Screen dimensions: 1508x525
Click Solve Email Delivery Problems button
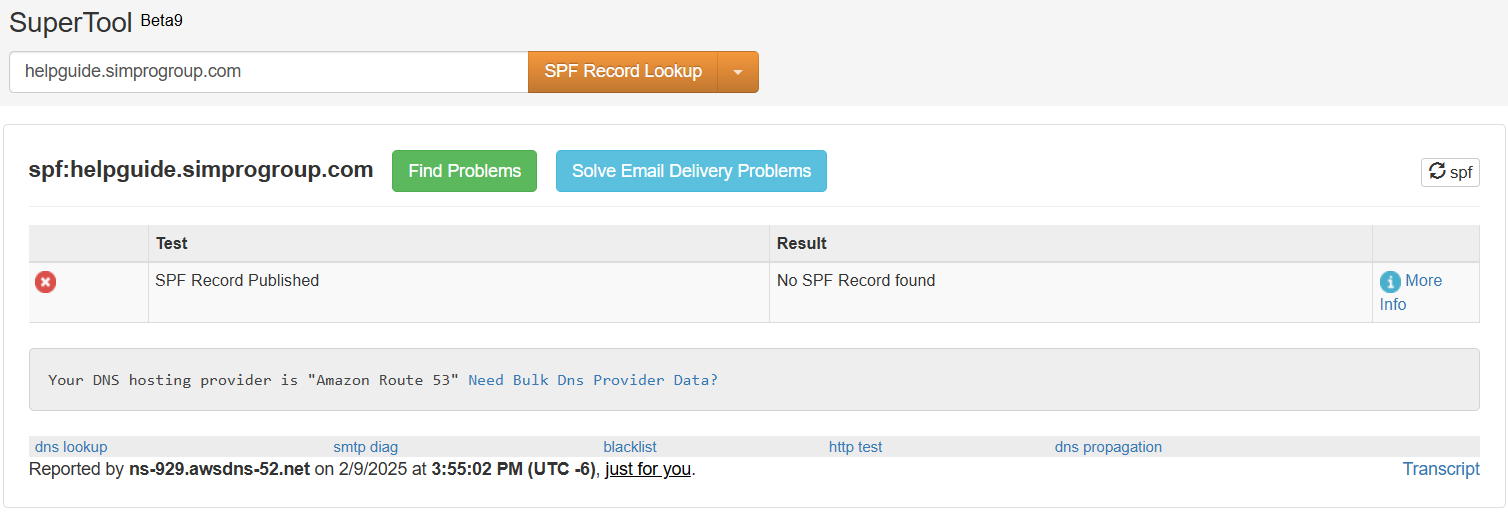[691, 171]
